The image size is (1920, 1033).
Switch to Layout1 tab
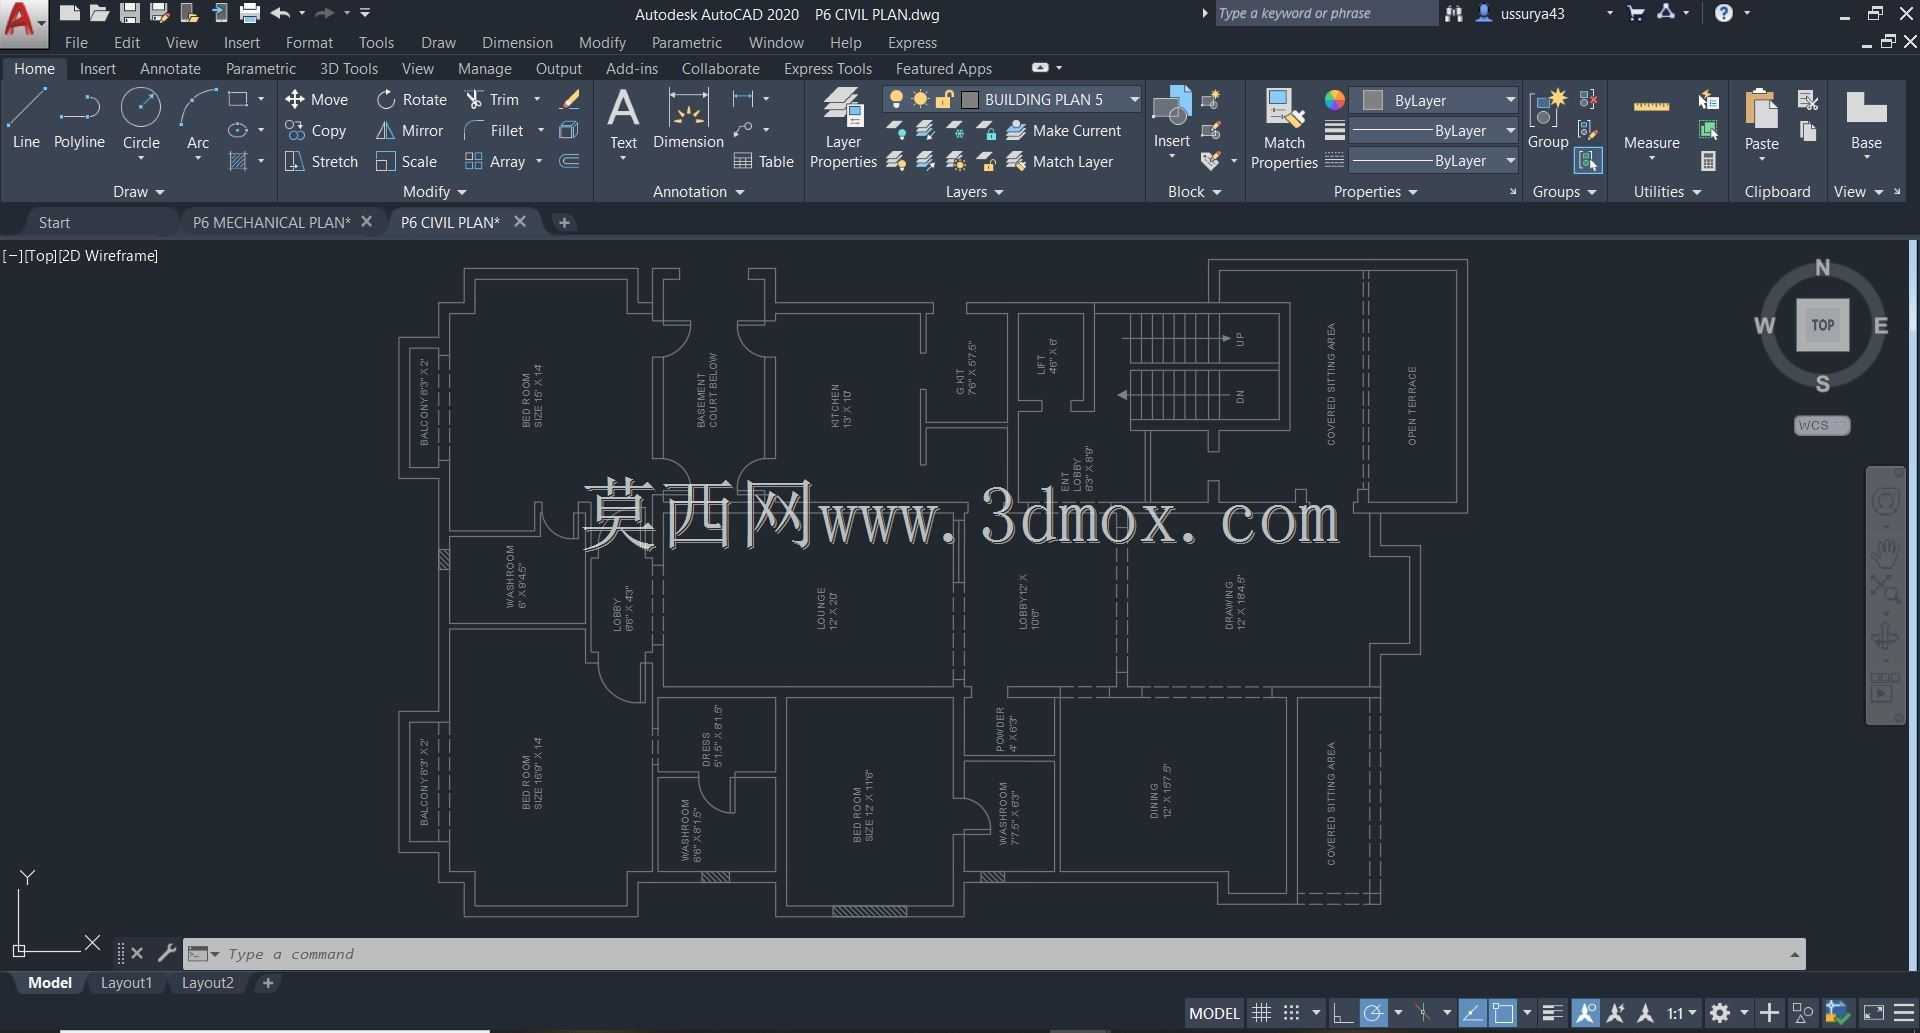(126, 983)
